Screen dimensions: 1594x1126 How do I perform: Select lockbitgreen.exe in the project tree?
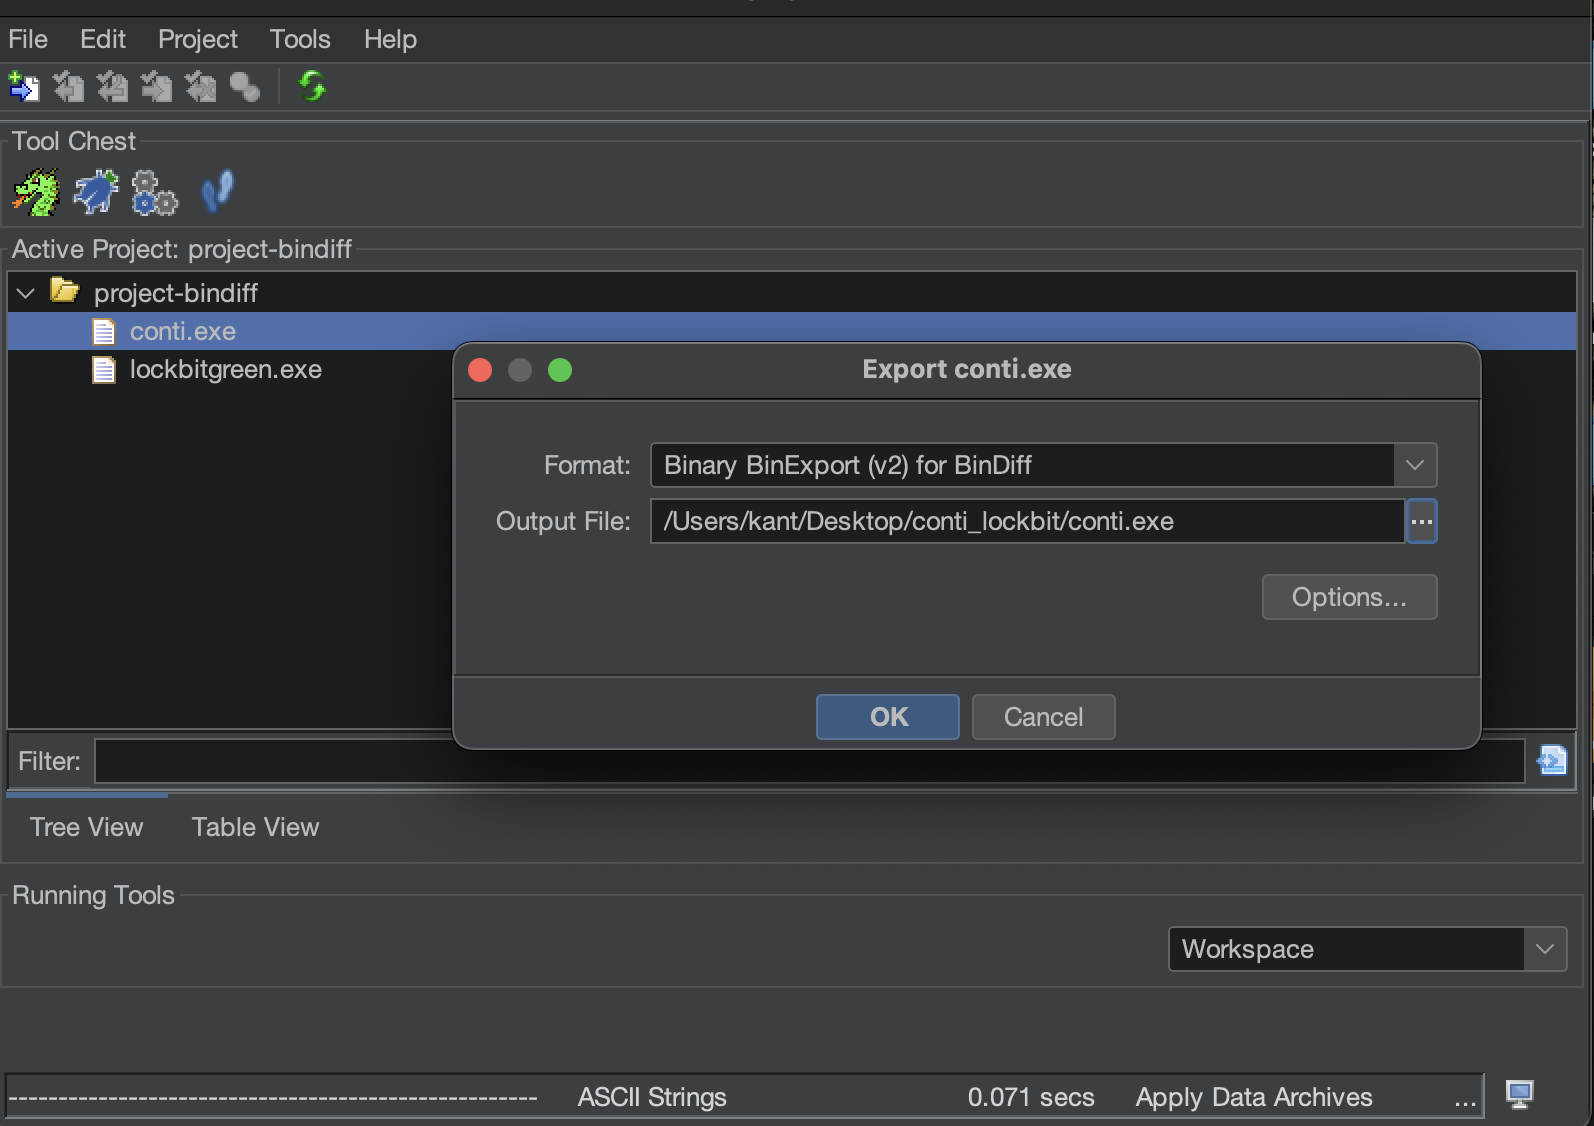coord(226,370)
